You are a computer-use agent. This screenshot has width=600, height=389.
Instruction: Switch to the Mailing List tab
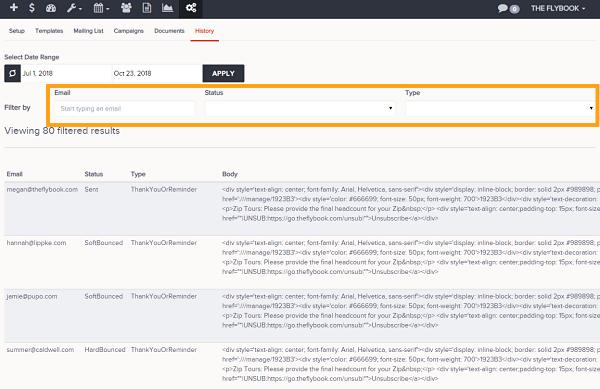pyautogui.click(x=88, y=31)
